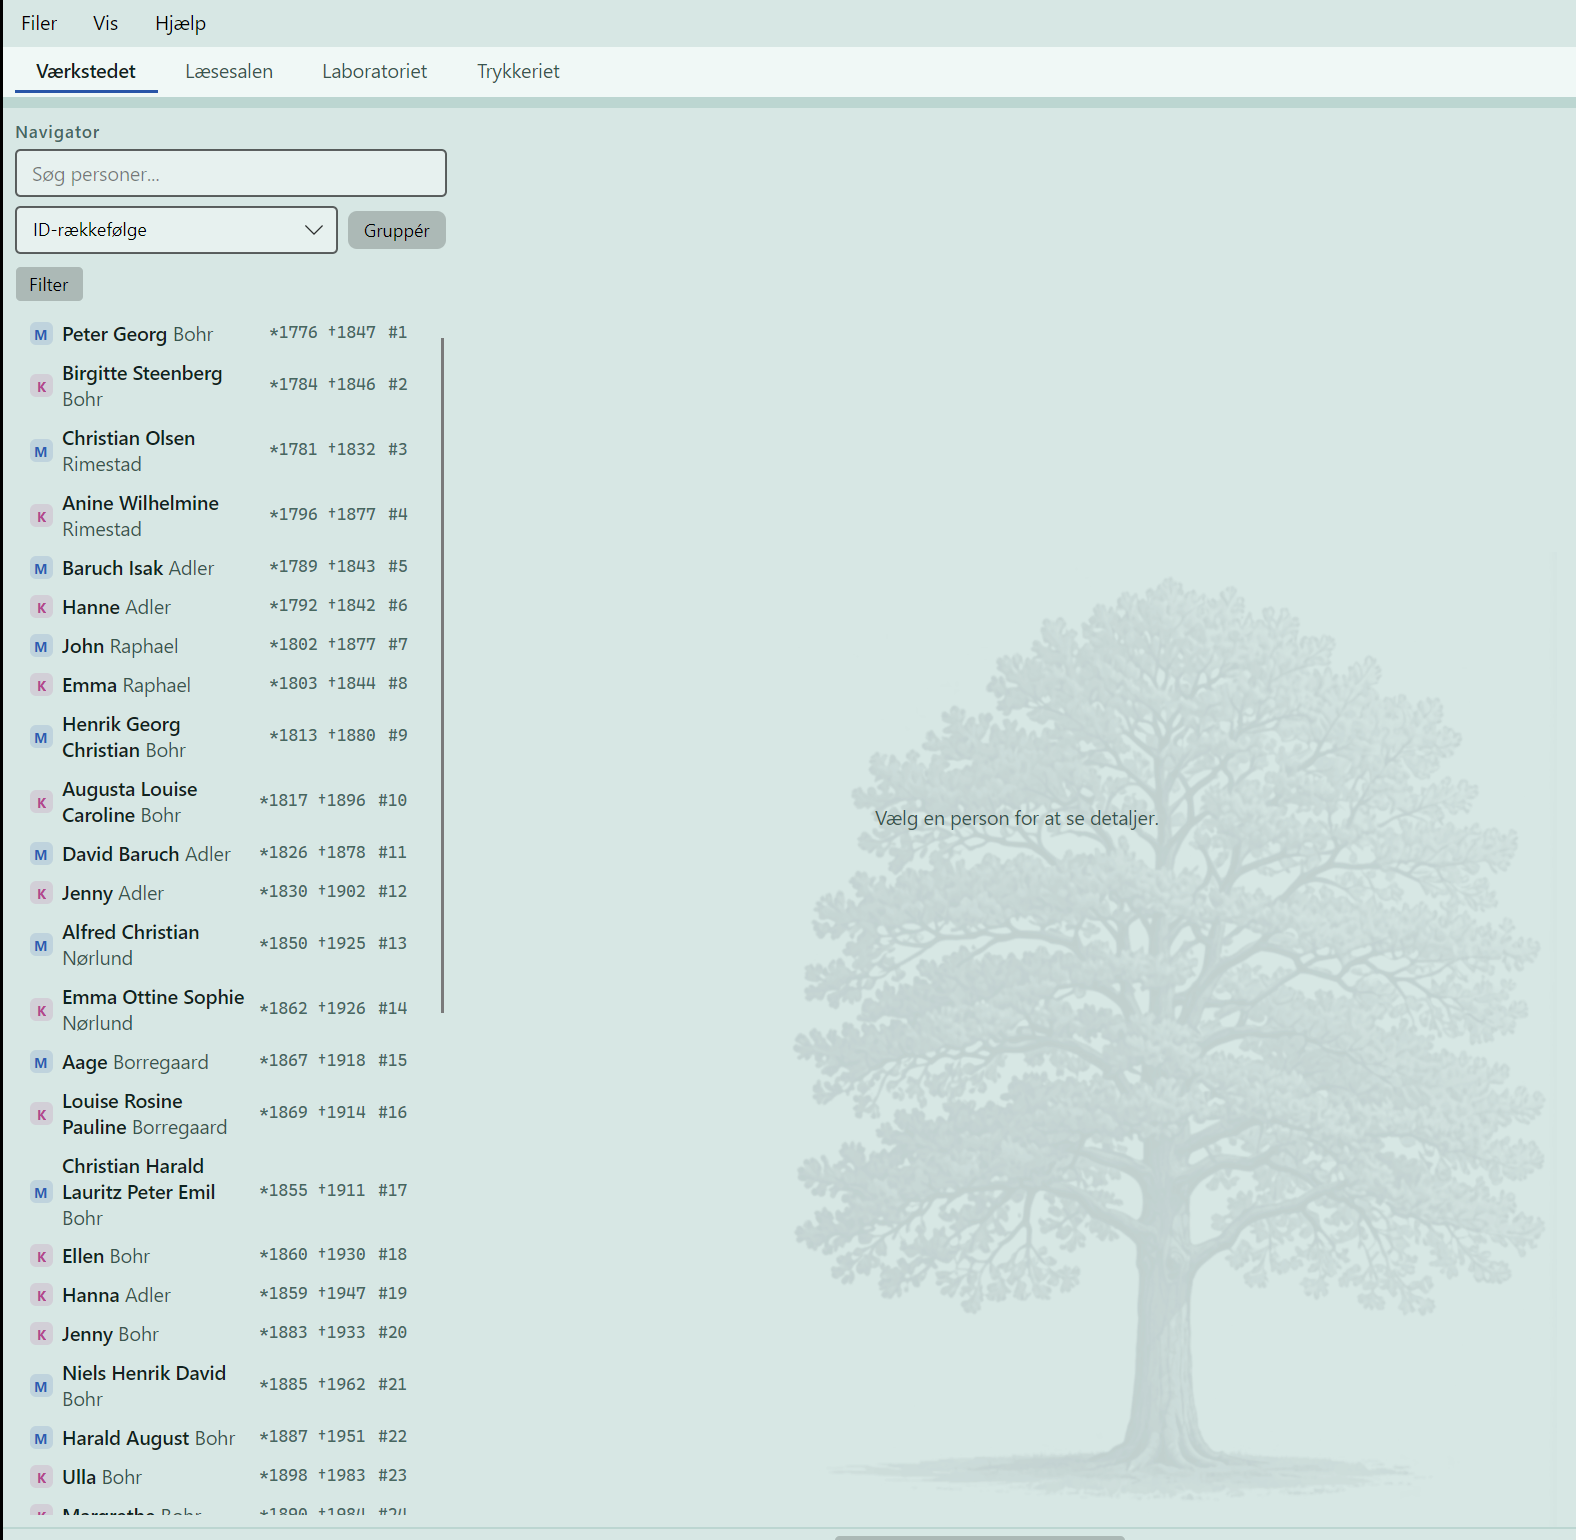Click the K icon beside Augusta Louise Caroline Bohr
Screen dimensions: 1576x1540
(41, 802)
